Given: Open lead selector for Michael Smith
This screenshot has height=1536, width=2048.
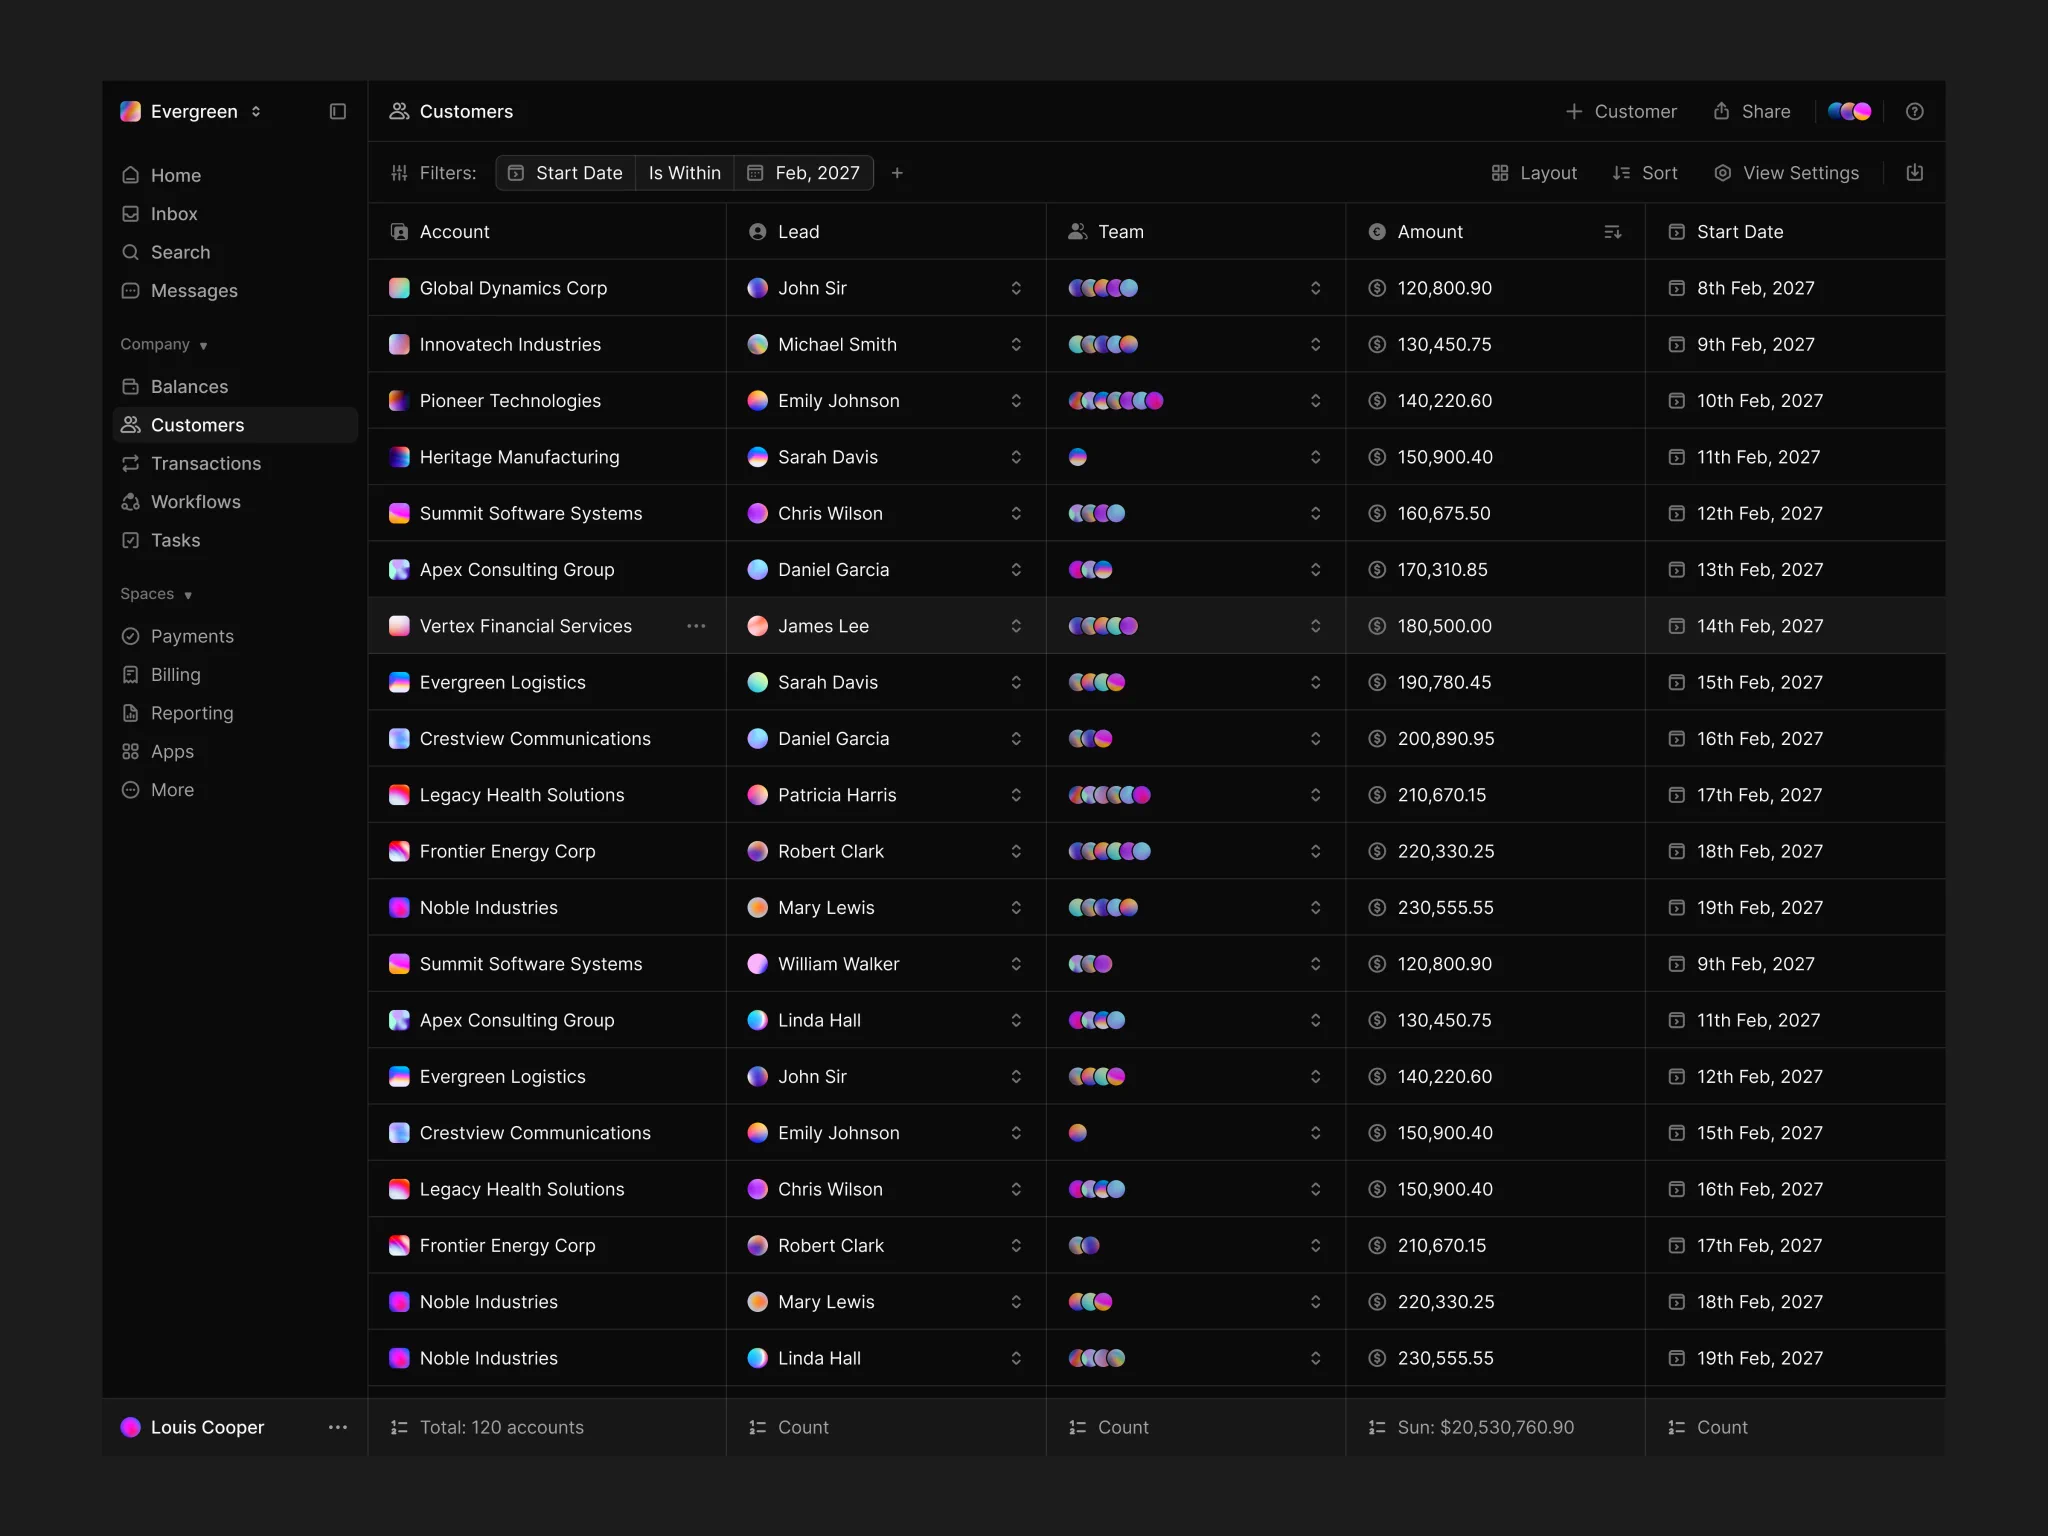Looking at the screenshot, I should (x=1016, y=344).
